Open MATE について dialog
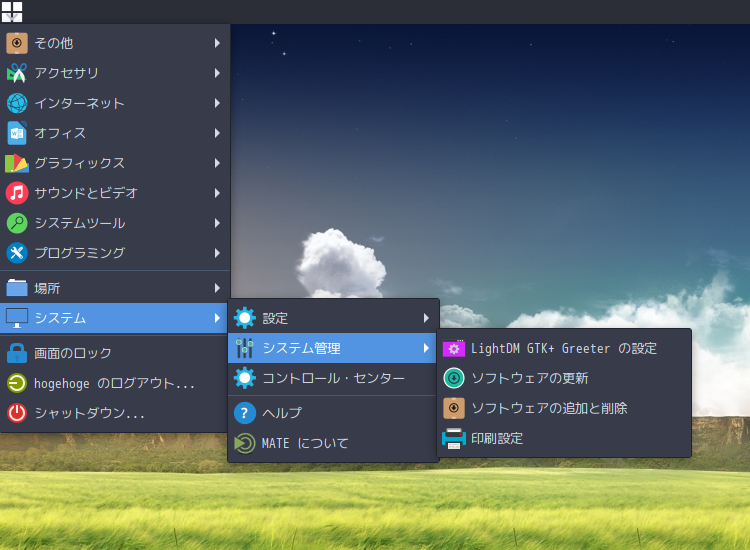Image resolution: width=750 pixels, height=550 pixels. click(333, 443)
